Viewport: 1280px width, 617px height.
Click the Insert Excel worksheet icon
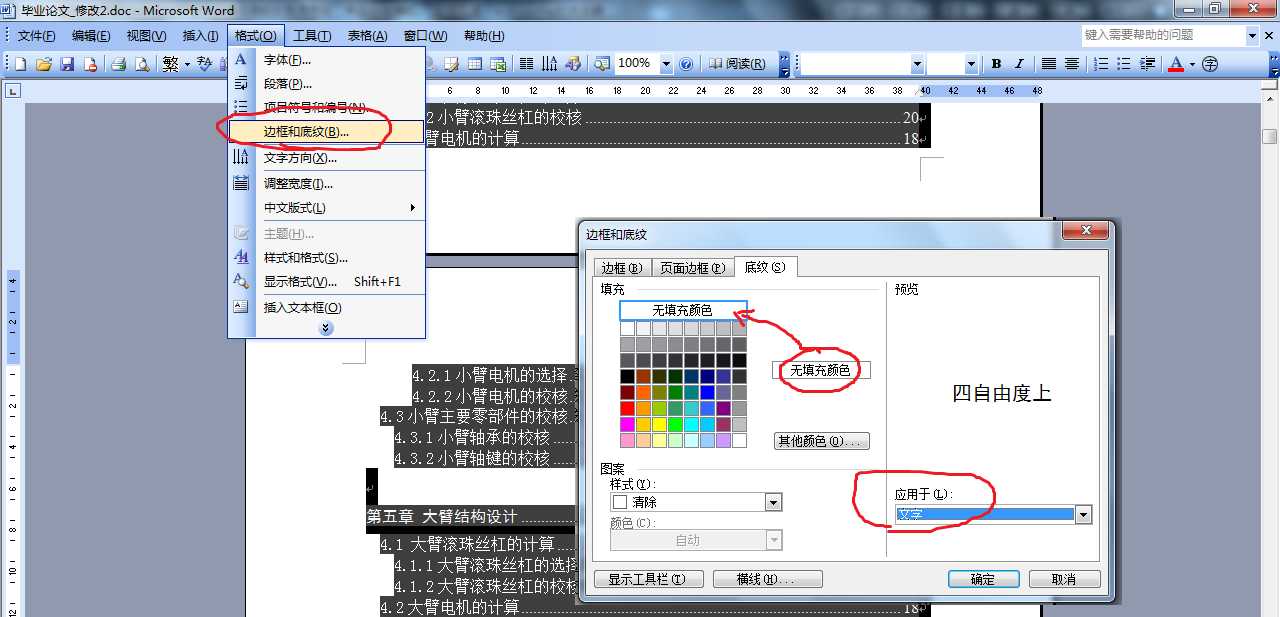tap(499, 64)
